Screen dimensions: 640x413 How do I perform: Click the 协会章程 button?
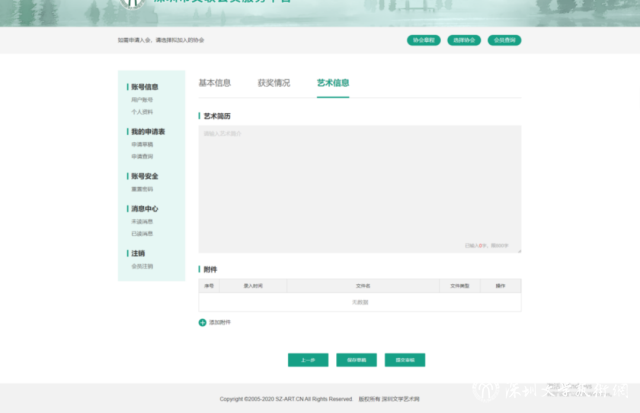423,40
